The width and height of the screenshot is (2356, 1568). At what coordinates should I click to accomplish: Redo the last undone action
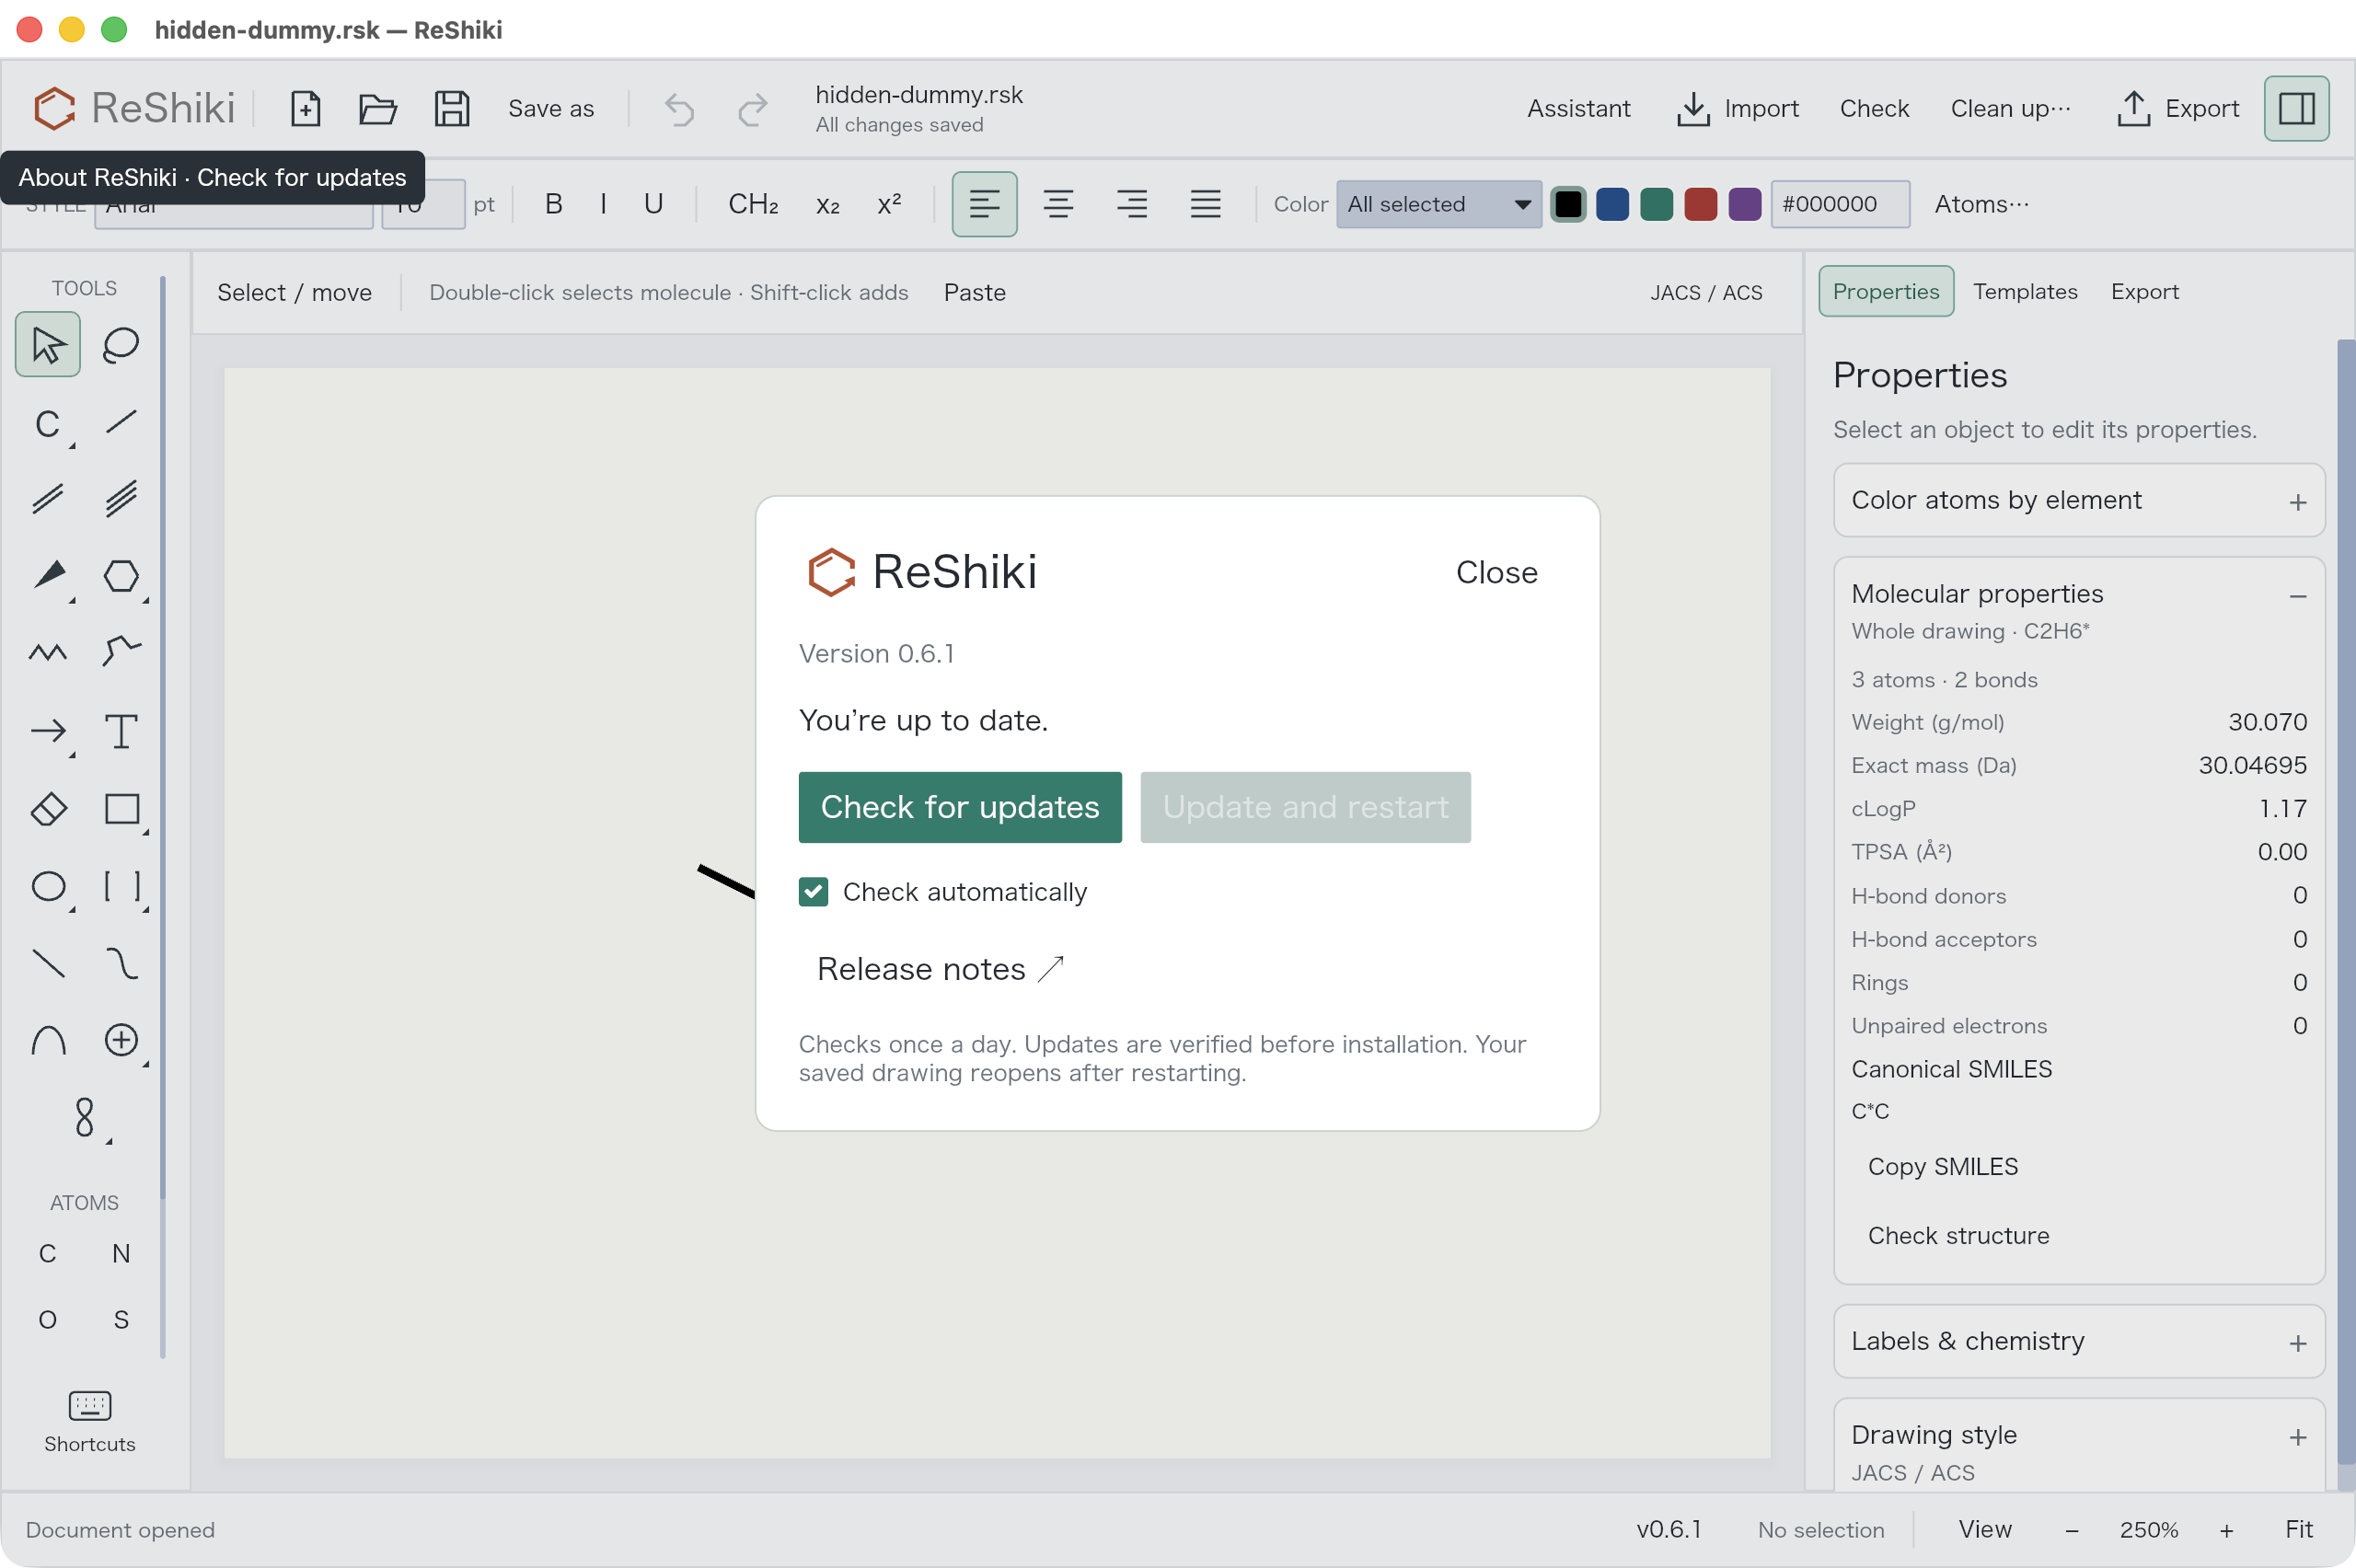click(x=753, y=108)
